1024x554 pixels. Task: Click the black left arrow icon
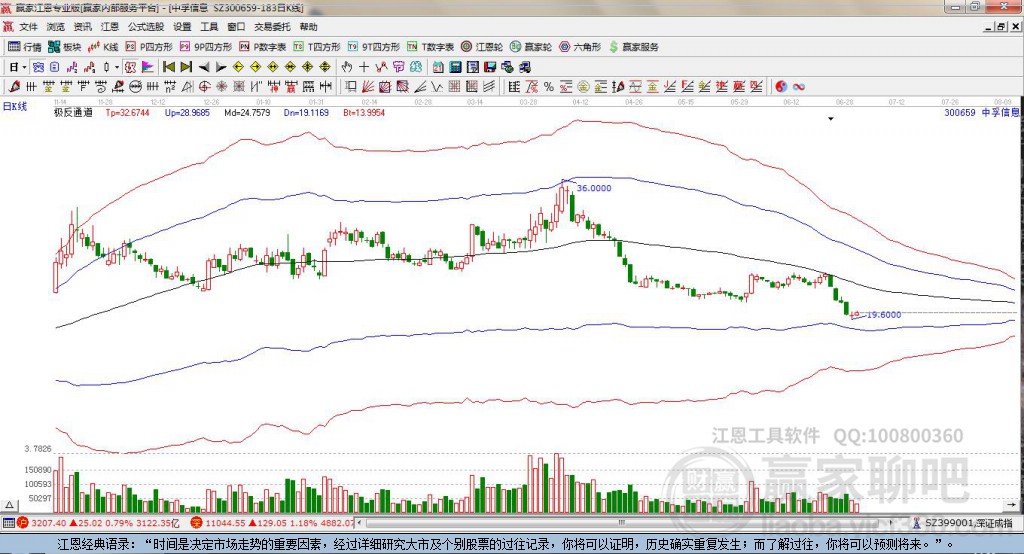click(x=204, y=67)
